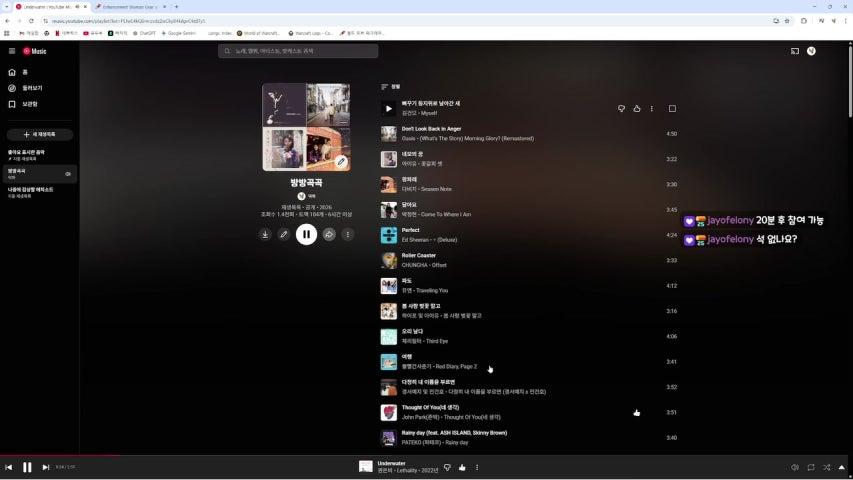The height and width of the screenshot is (480, 853).
Task: Open the Library section in sidebar
Action: coord(12,104)
